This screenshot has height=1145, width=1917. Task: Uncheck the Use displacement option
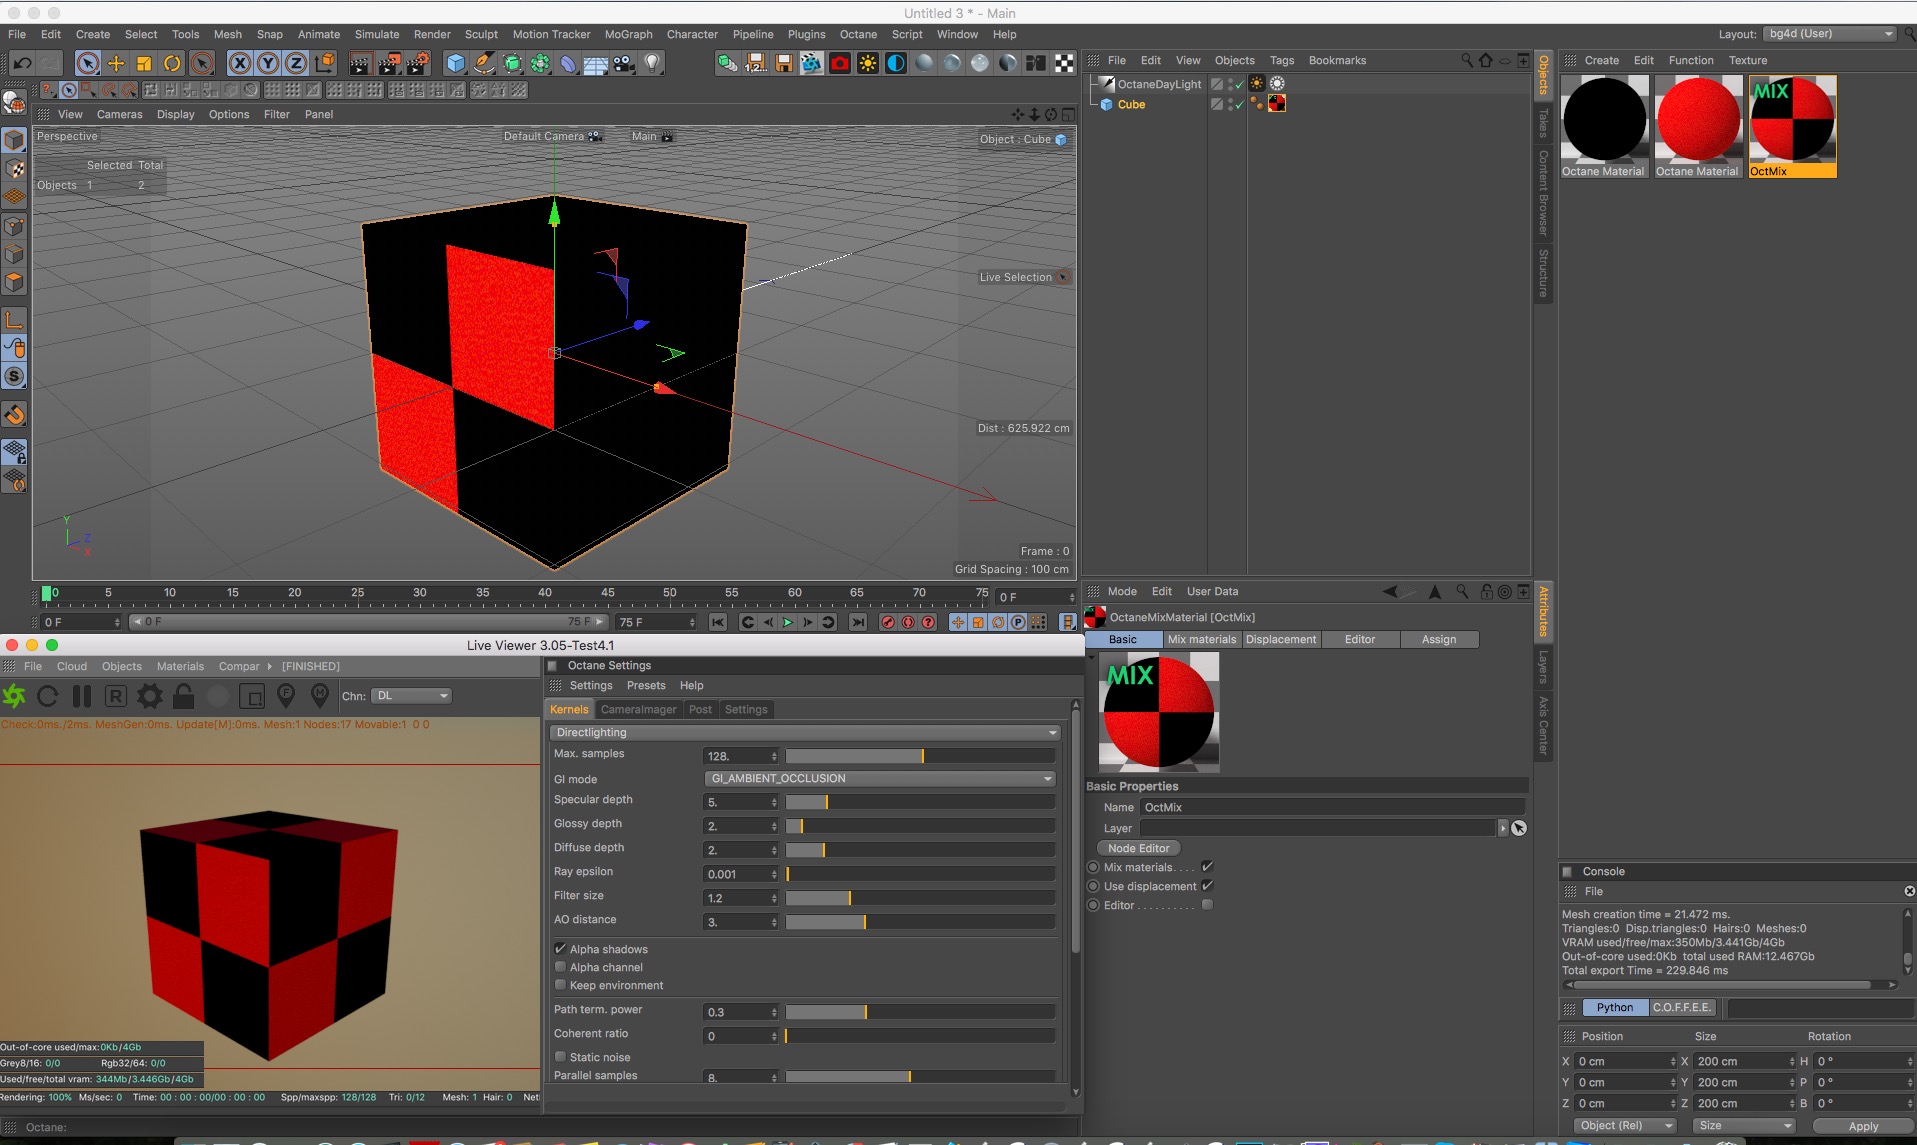click(x=1207, y=886)
